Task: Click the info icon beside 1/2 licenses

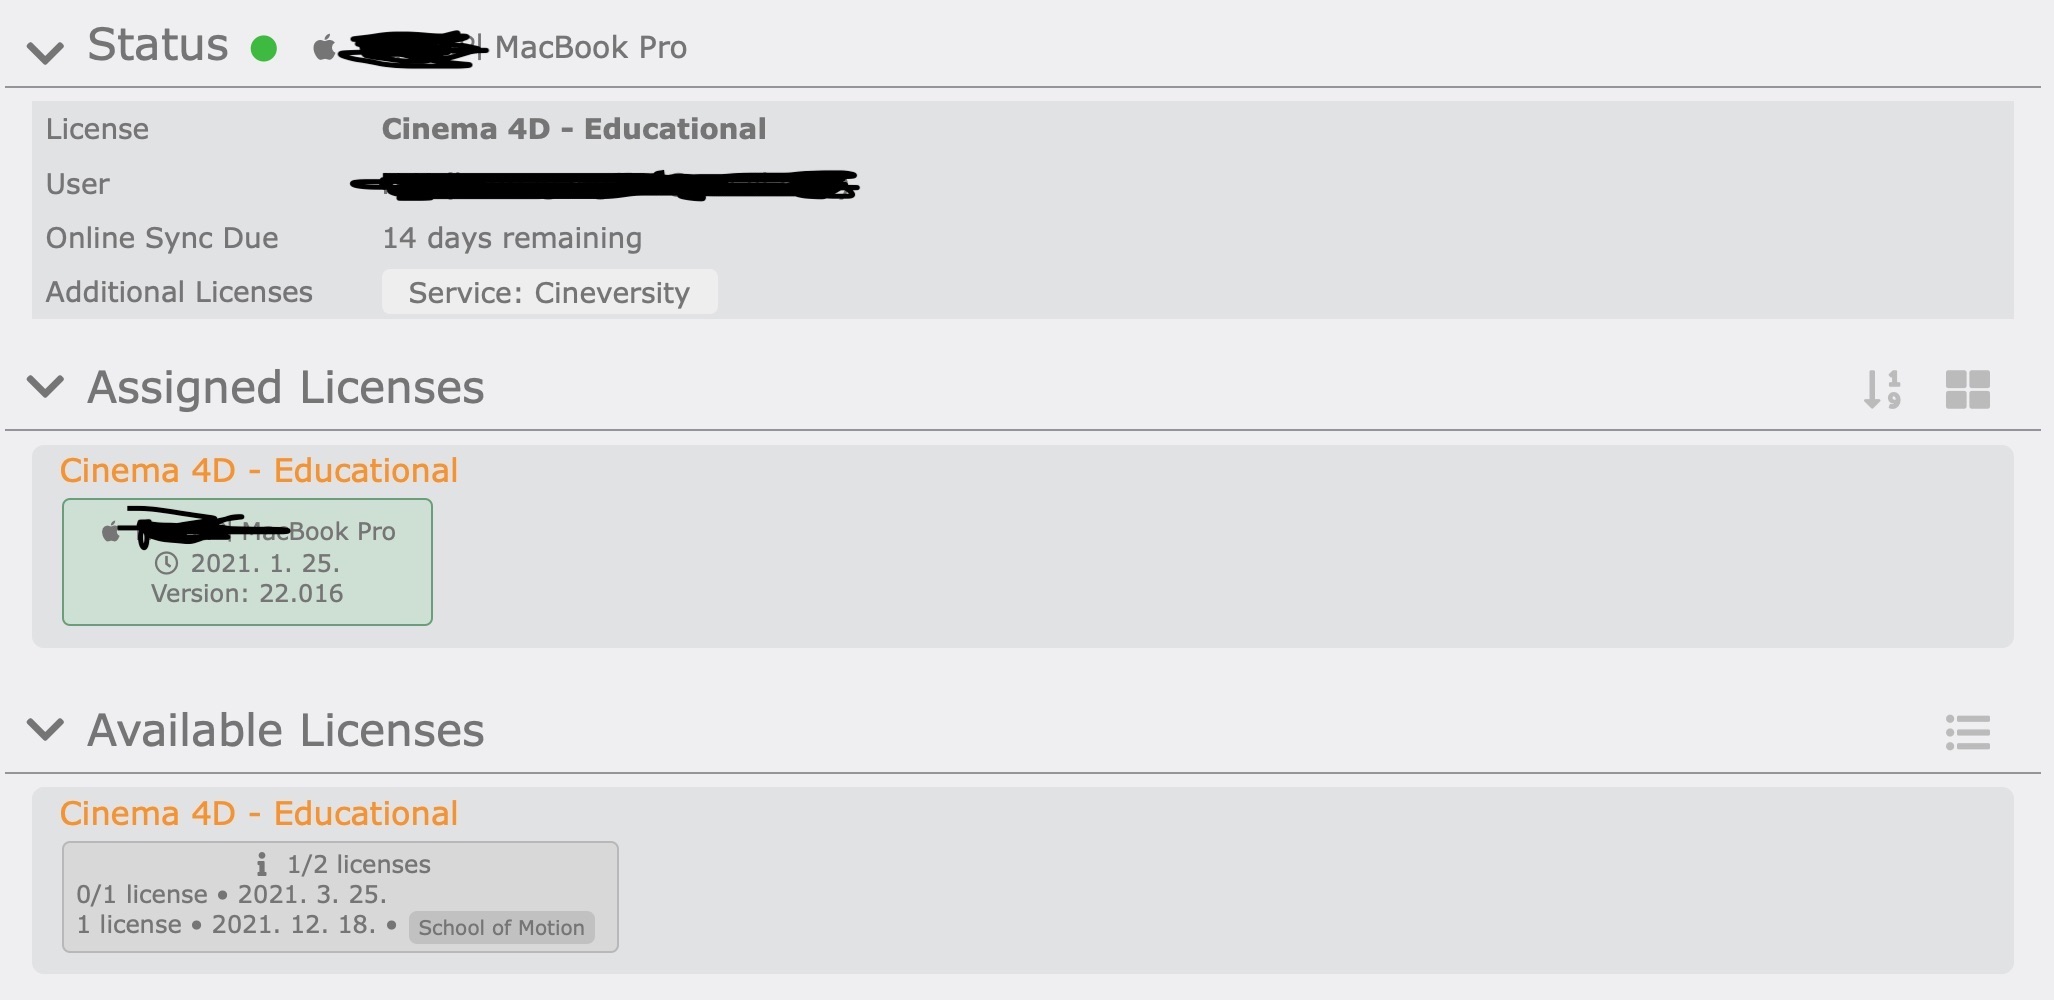Action: coord(262,864)
